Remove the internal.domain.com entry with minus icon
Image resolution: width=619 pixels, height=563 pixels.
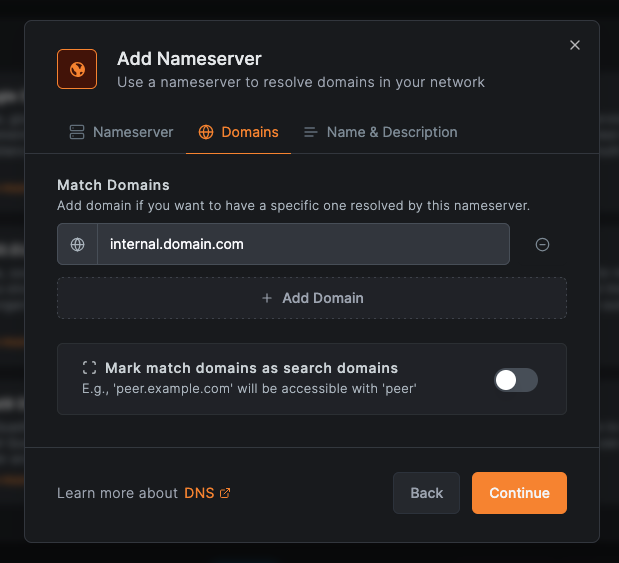542,244
